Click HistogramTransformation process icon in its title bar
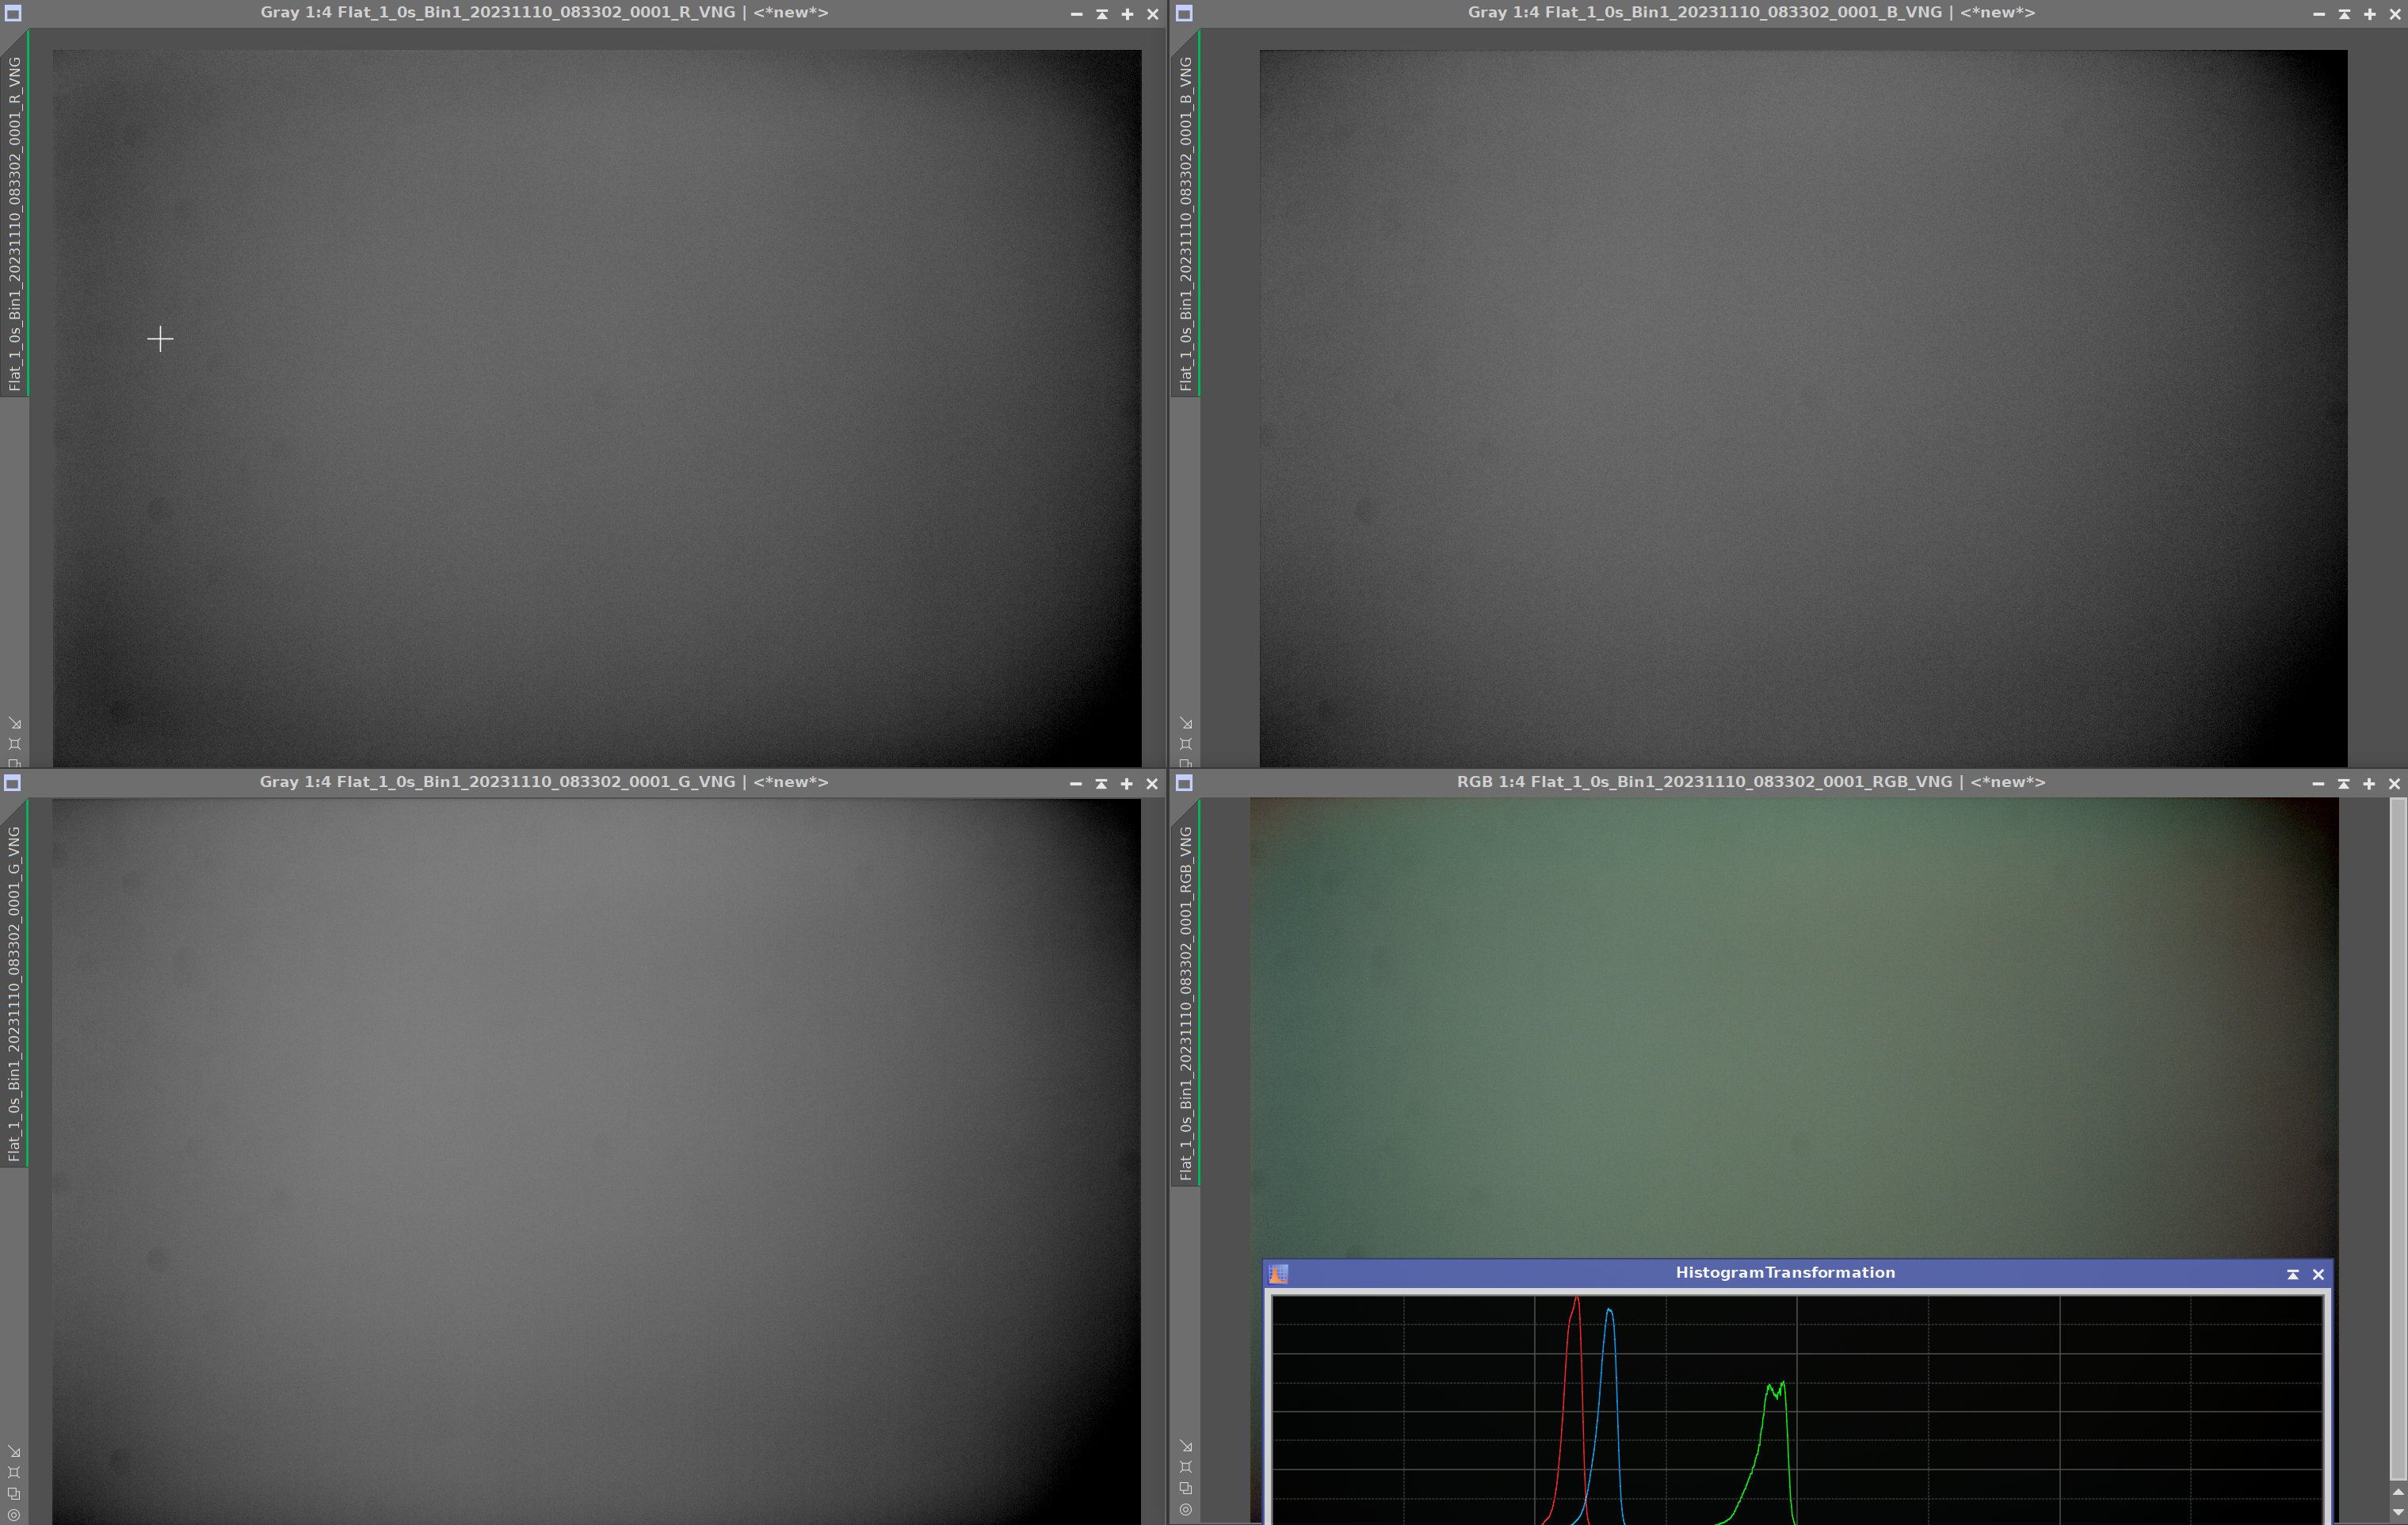2408x1525 pixels. point(1278,1273)
